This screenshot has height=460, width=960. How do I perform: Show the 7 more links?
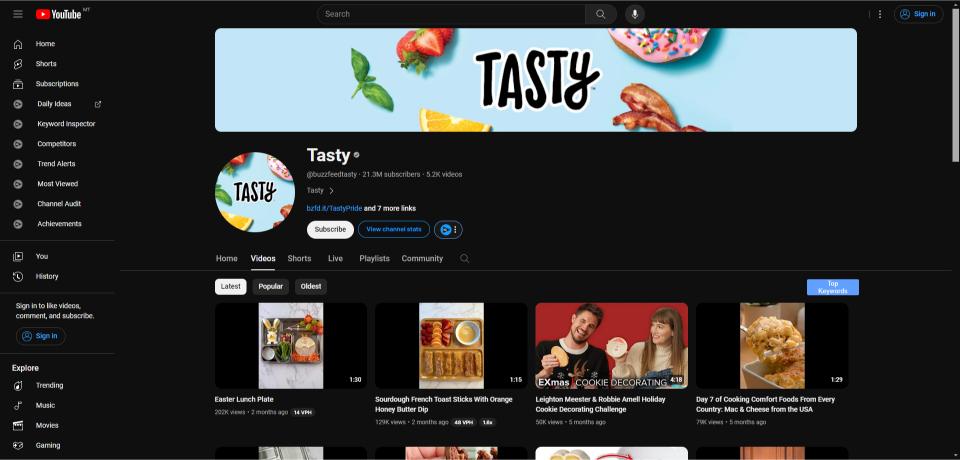tap(390, 209)
